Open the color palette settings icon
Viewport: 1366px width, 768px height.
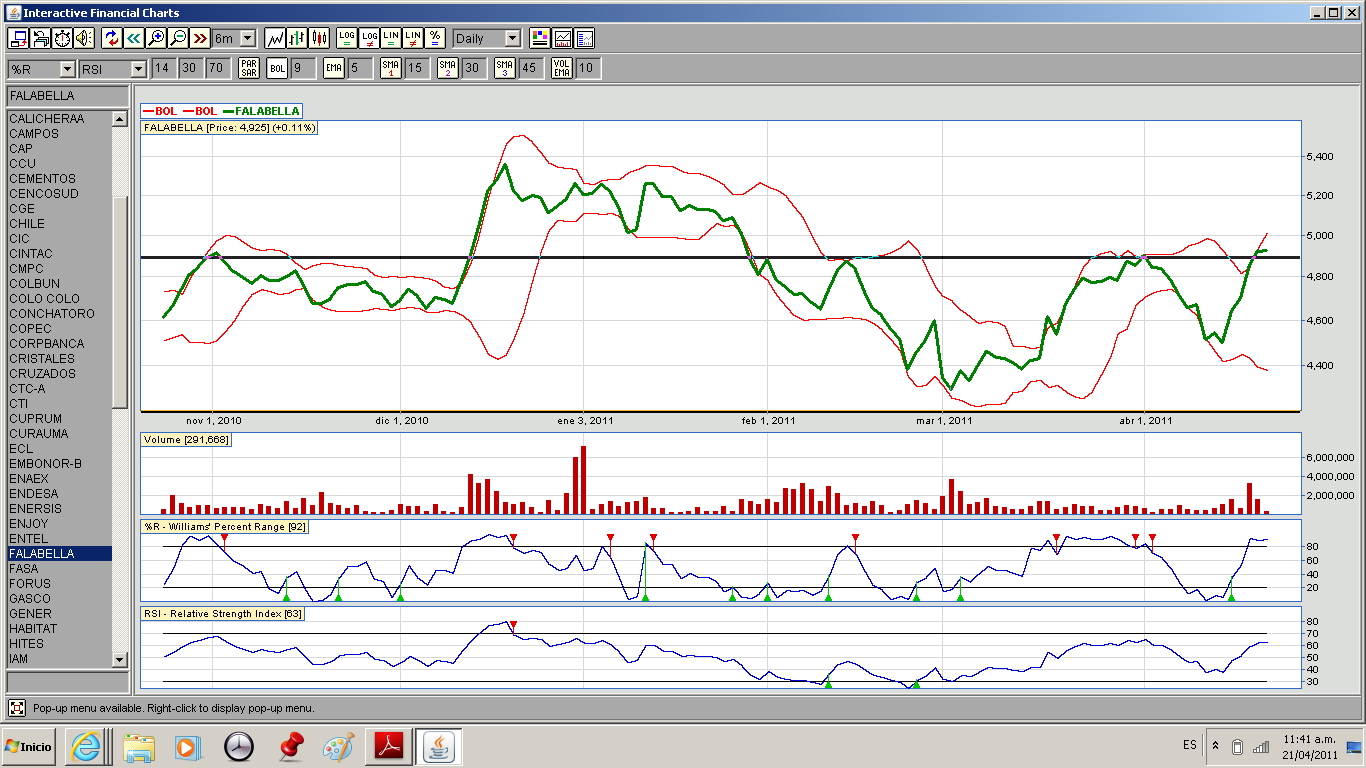[x=540, y=38]
